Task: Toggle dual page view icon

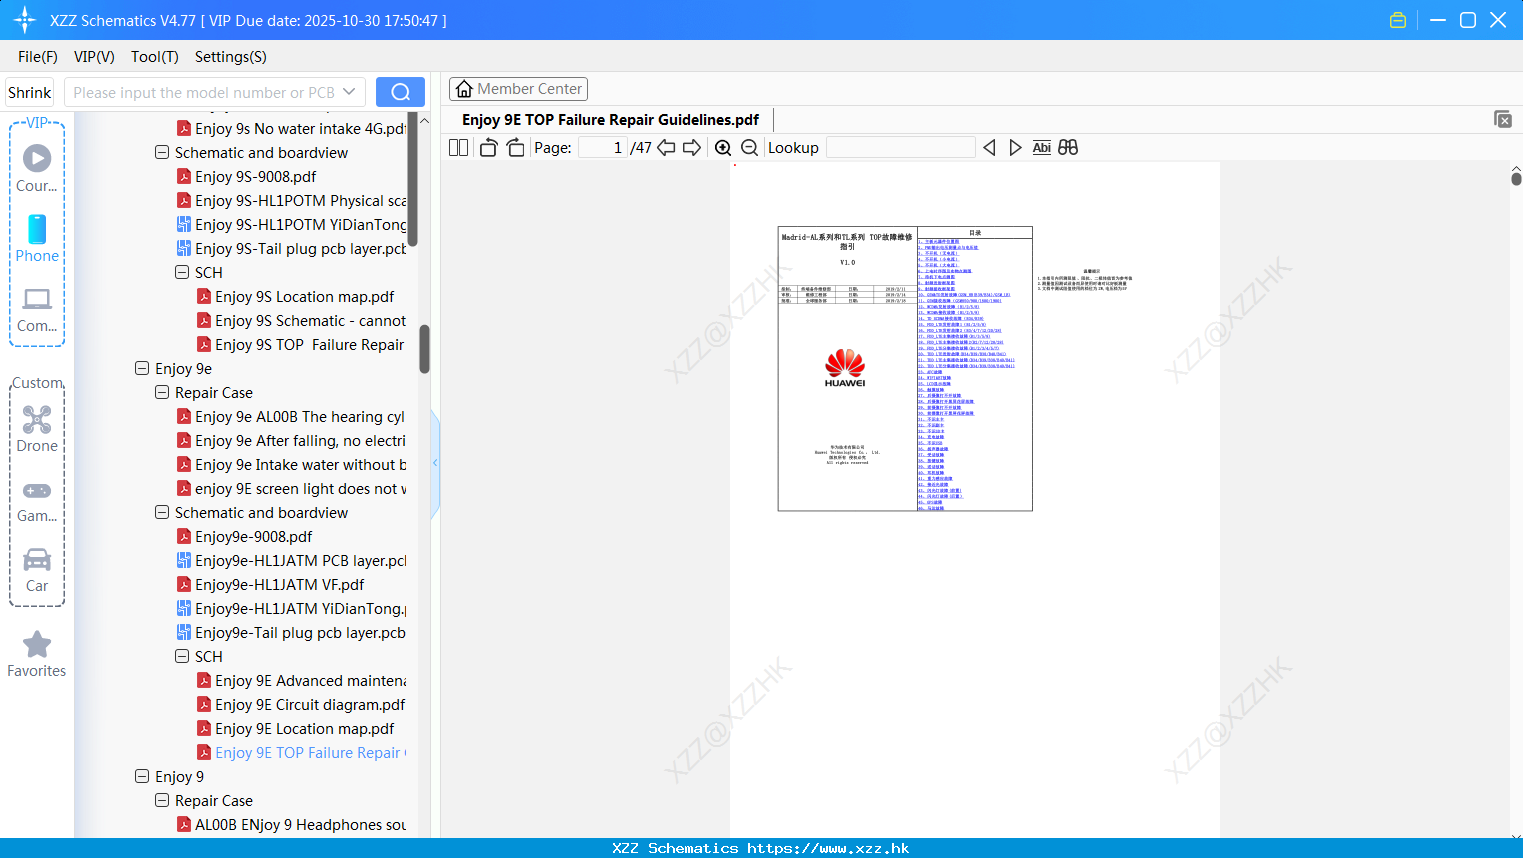Action: (458, 147)
